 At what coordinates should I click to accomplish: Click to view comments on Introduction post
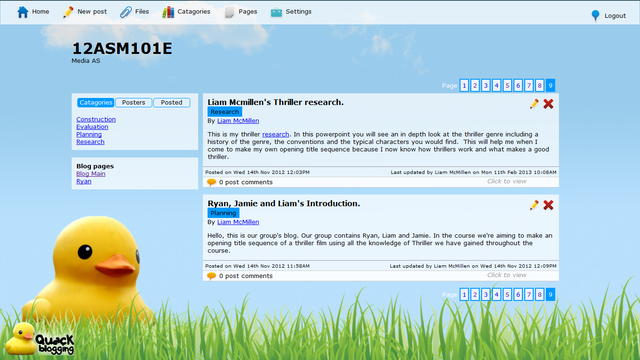click(507, 275)
